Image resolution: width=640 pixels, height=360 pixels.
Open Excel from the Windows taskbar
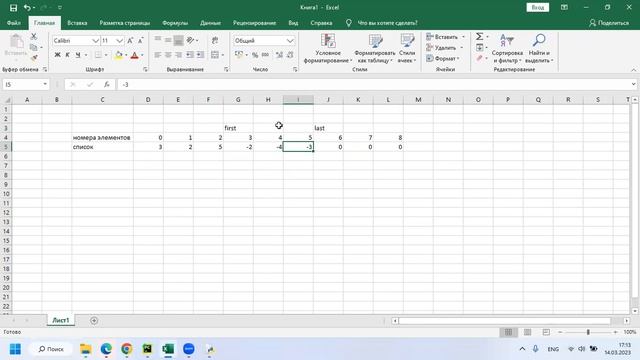168,349
